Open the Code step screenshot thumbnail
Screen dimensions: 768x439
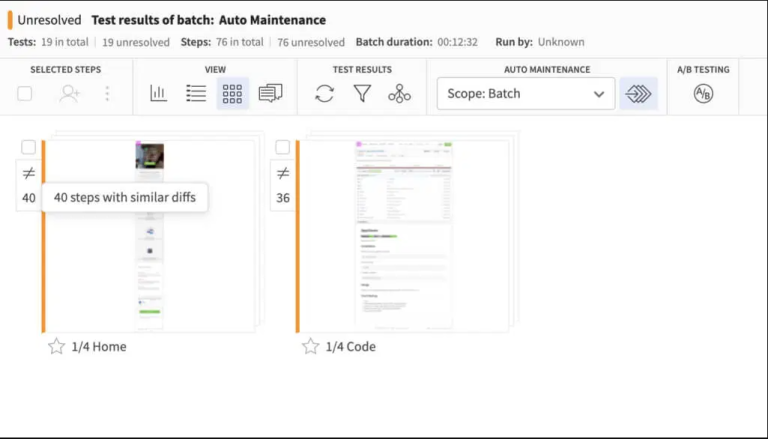point(404,236)
